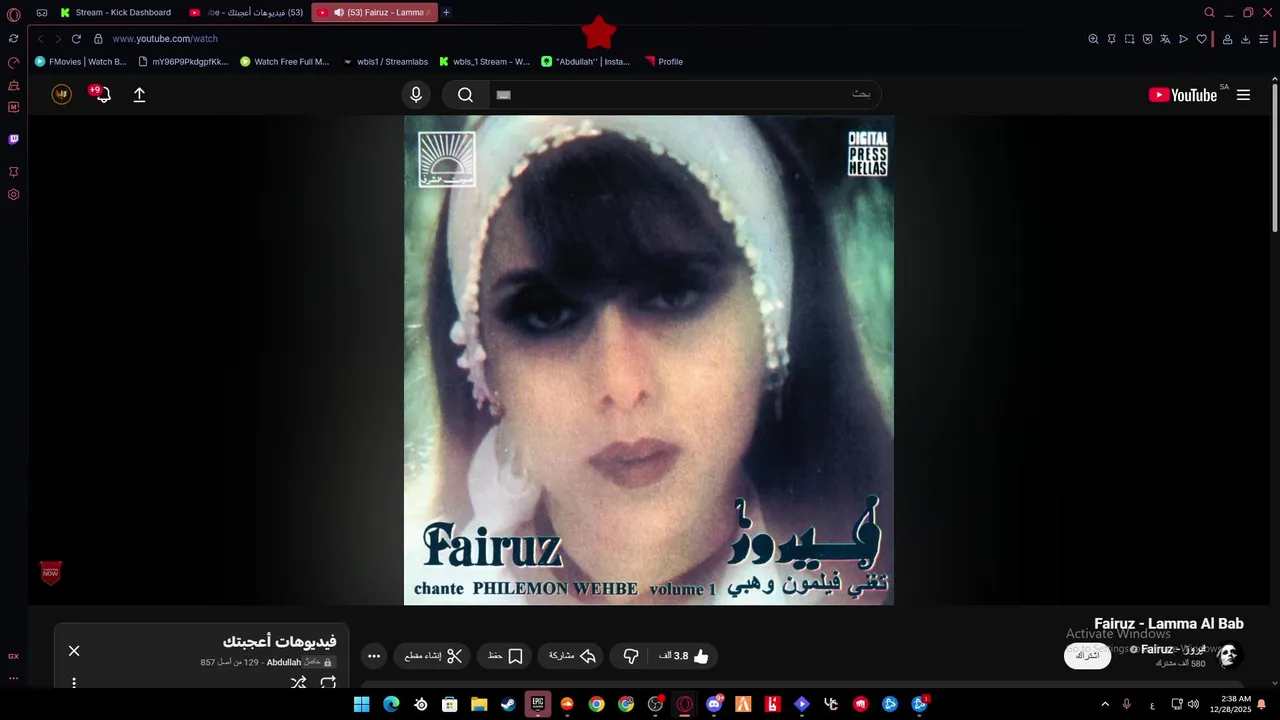Click the Twitch icon in Opera sidebar

click(13, 139)
